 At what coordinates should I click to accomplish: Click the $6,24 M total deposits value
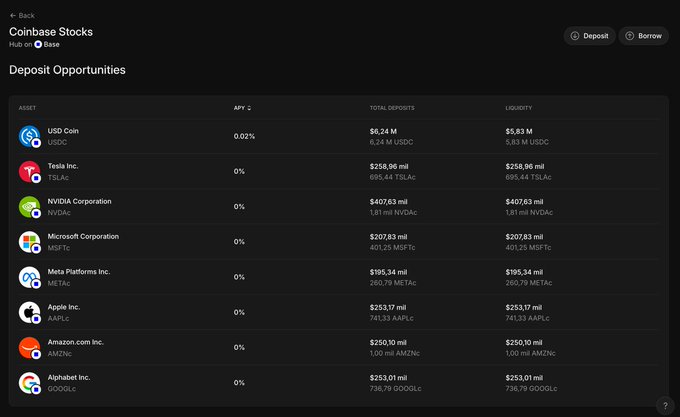pyautogui.click(x=383, y=131)
